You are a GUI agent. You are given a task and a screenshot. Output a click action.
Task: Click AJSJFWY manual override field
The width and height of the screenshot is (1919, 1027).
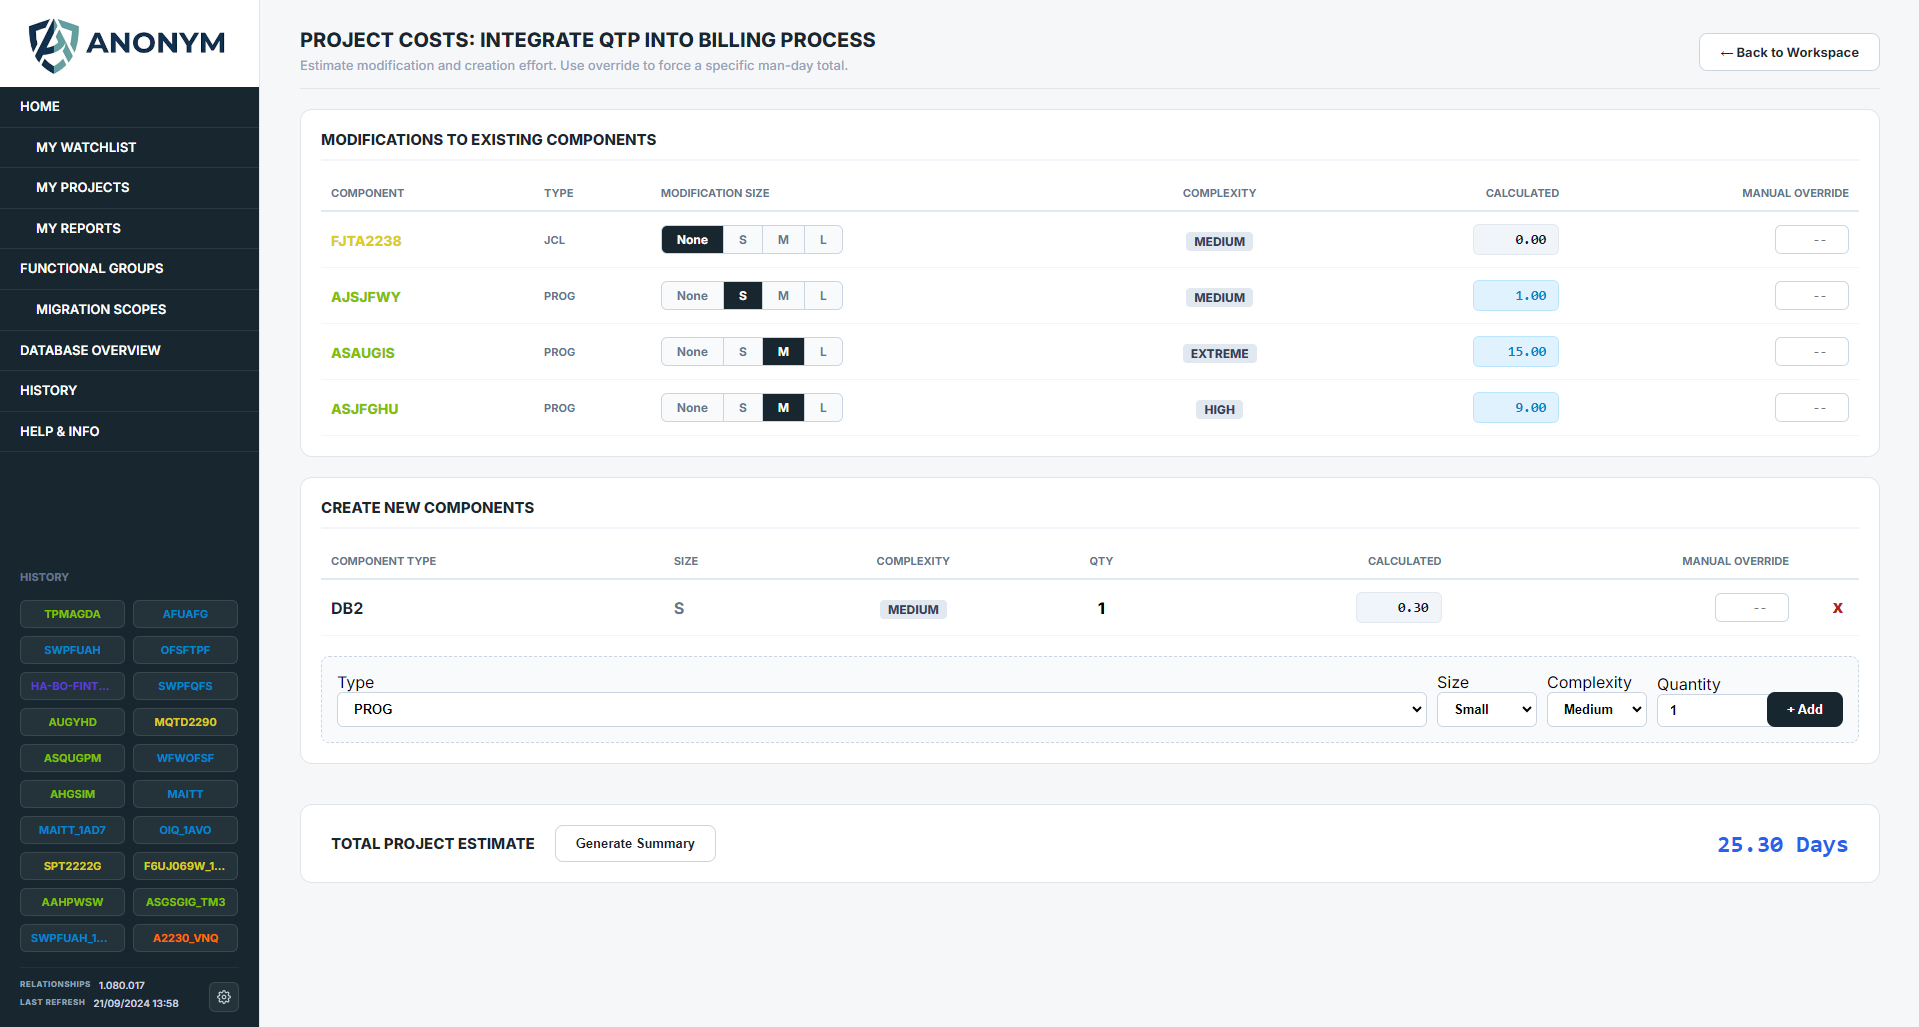(1811, 296)
